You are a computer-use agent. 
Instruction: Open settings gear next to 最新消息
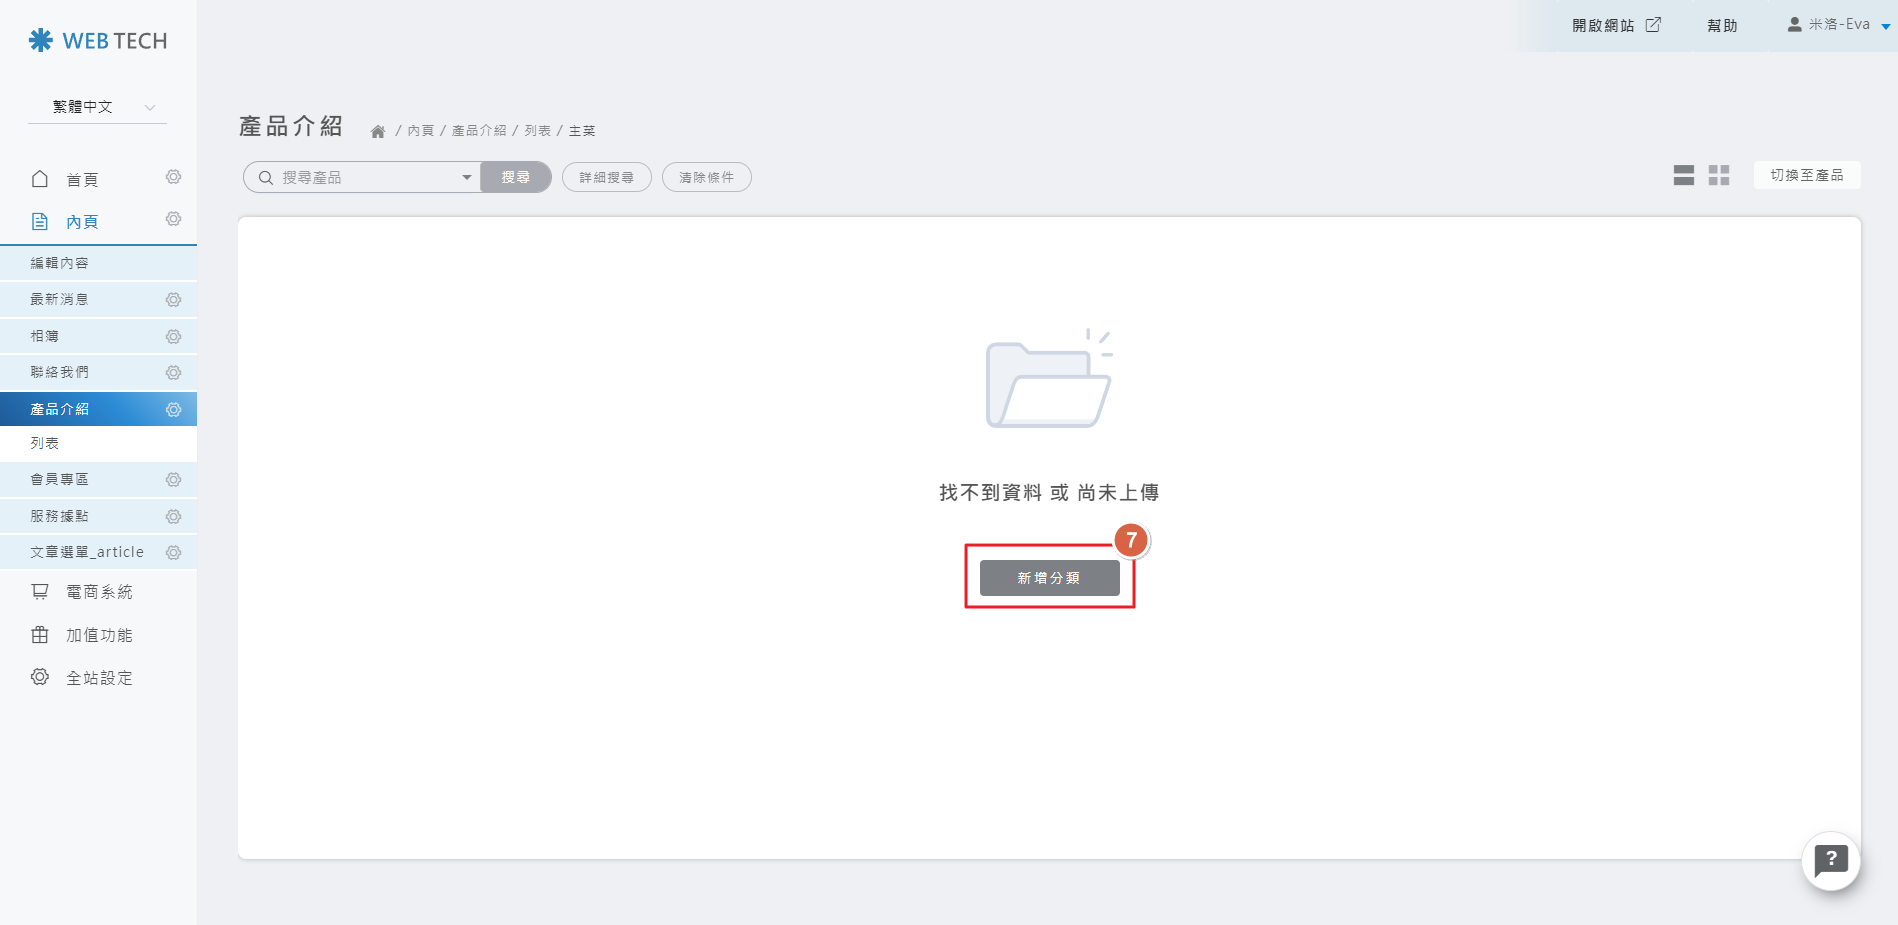(x=173, y=300)
